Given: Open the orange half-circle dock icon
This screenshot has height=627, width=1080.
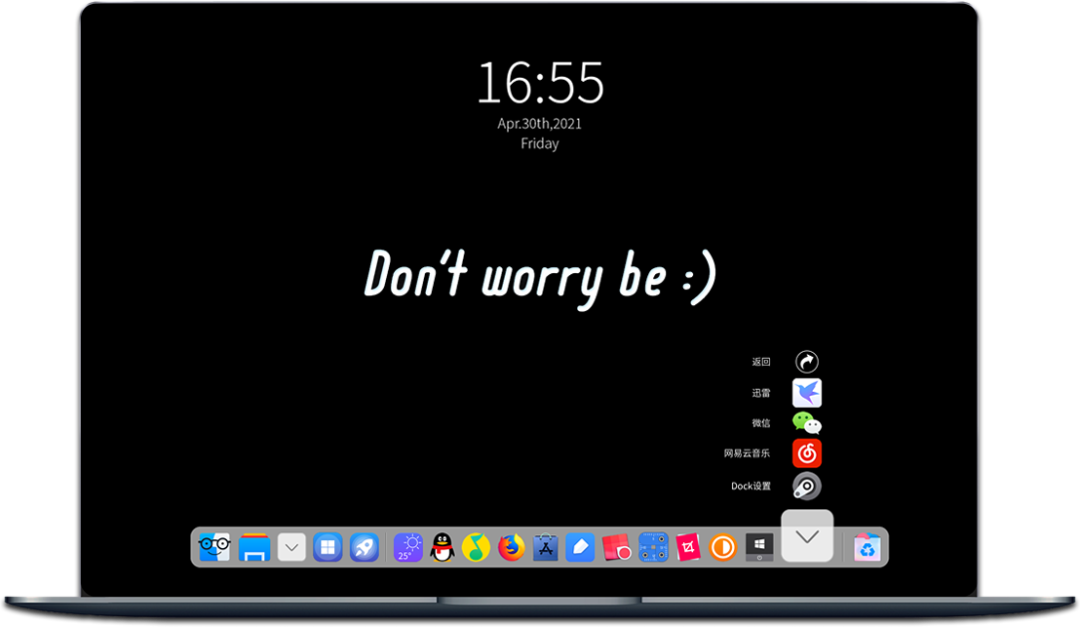Looking at the screenshot, I should pos(722,547).
